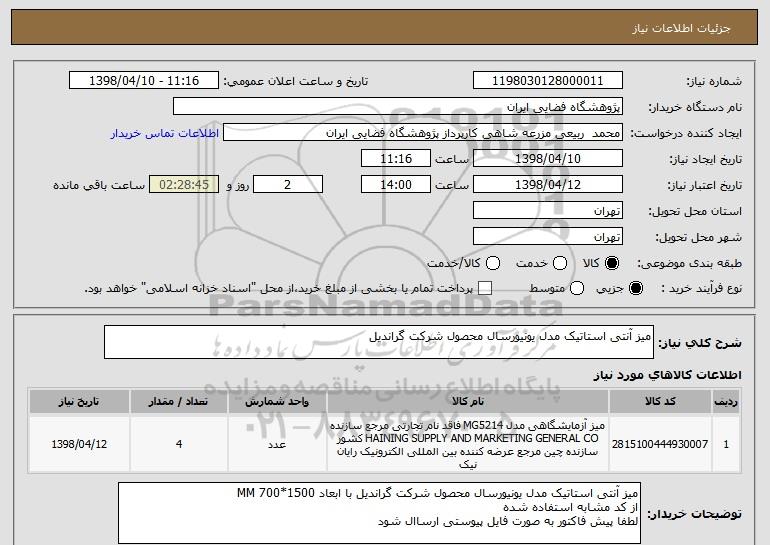Click the buyer notes text area

click(x=380, y=513)
